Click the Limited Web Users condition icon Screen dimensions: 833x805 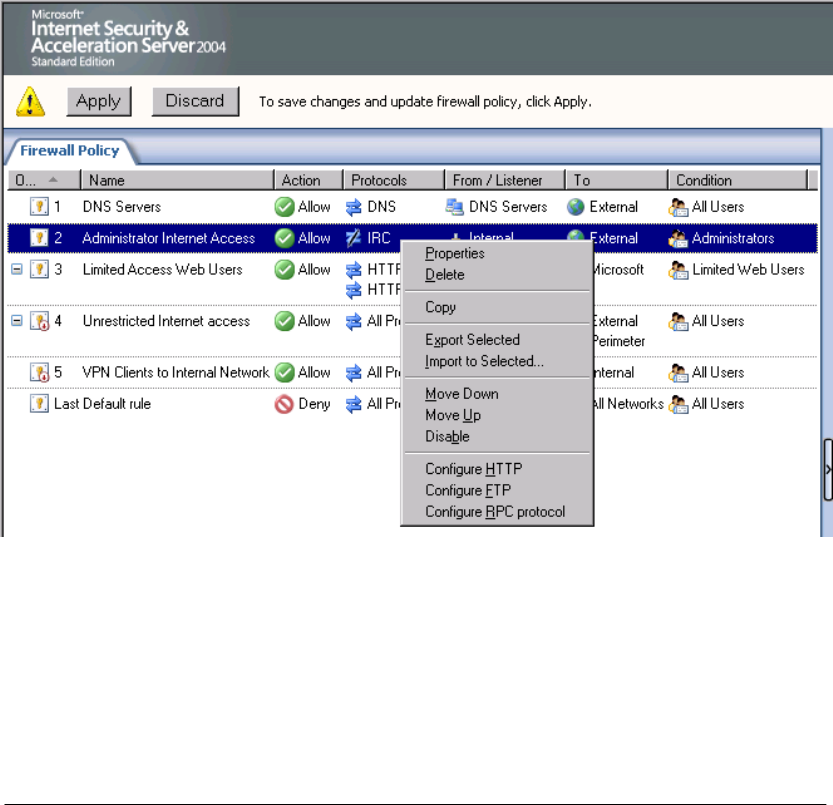[x=678, y=270]
